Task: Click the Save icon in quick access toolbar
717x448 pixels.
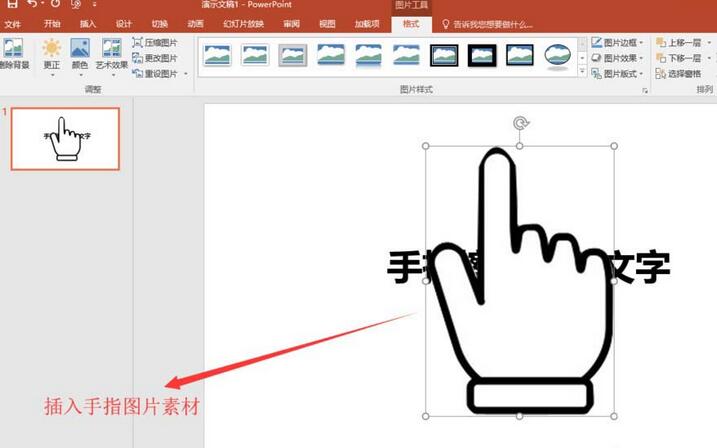Action: (12, 4)
